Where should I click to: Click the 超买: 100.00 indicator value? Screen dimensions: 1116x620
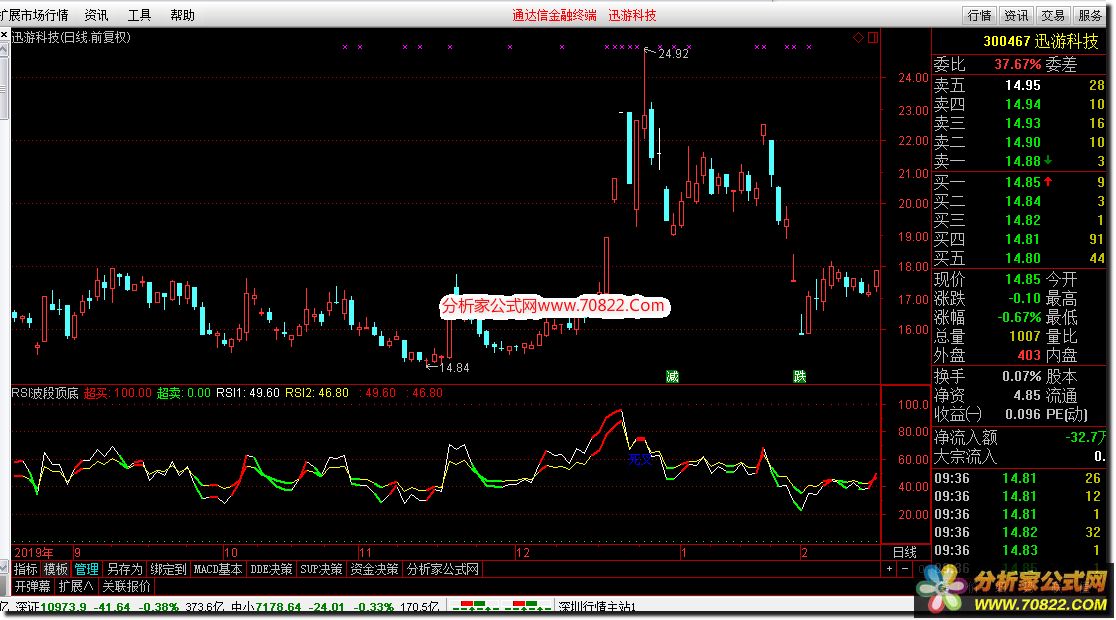pos(118,392)
